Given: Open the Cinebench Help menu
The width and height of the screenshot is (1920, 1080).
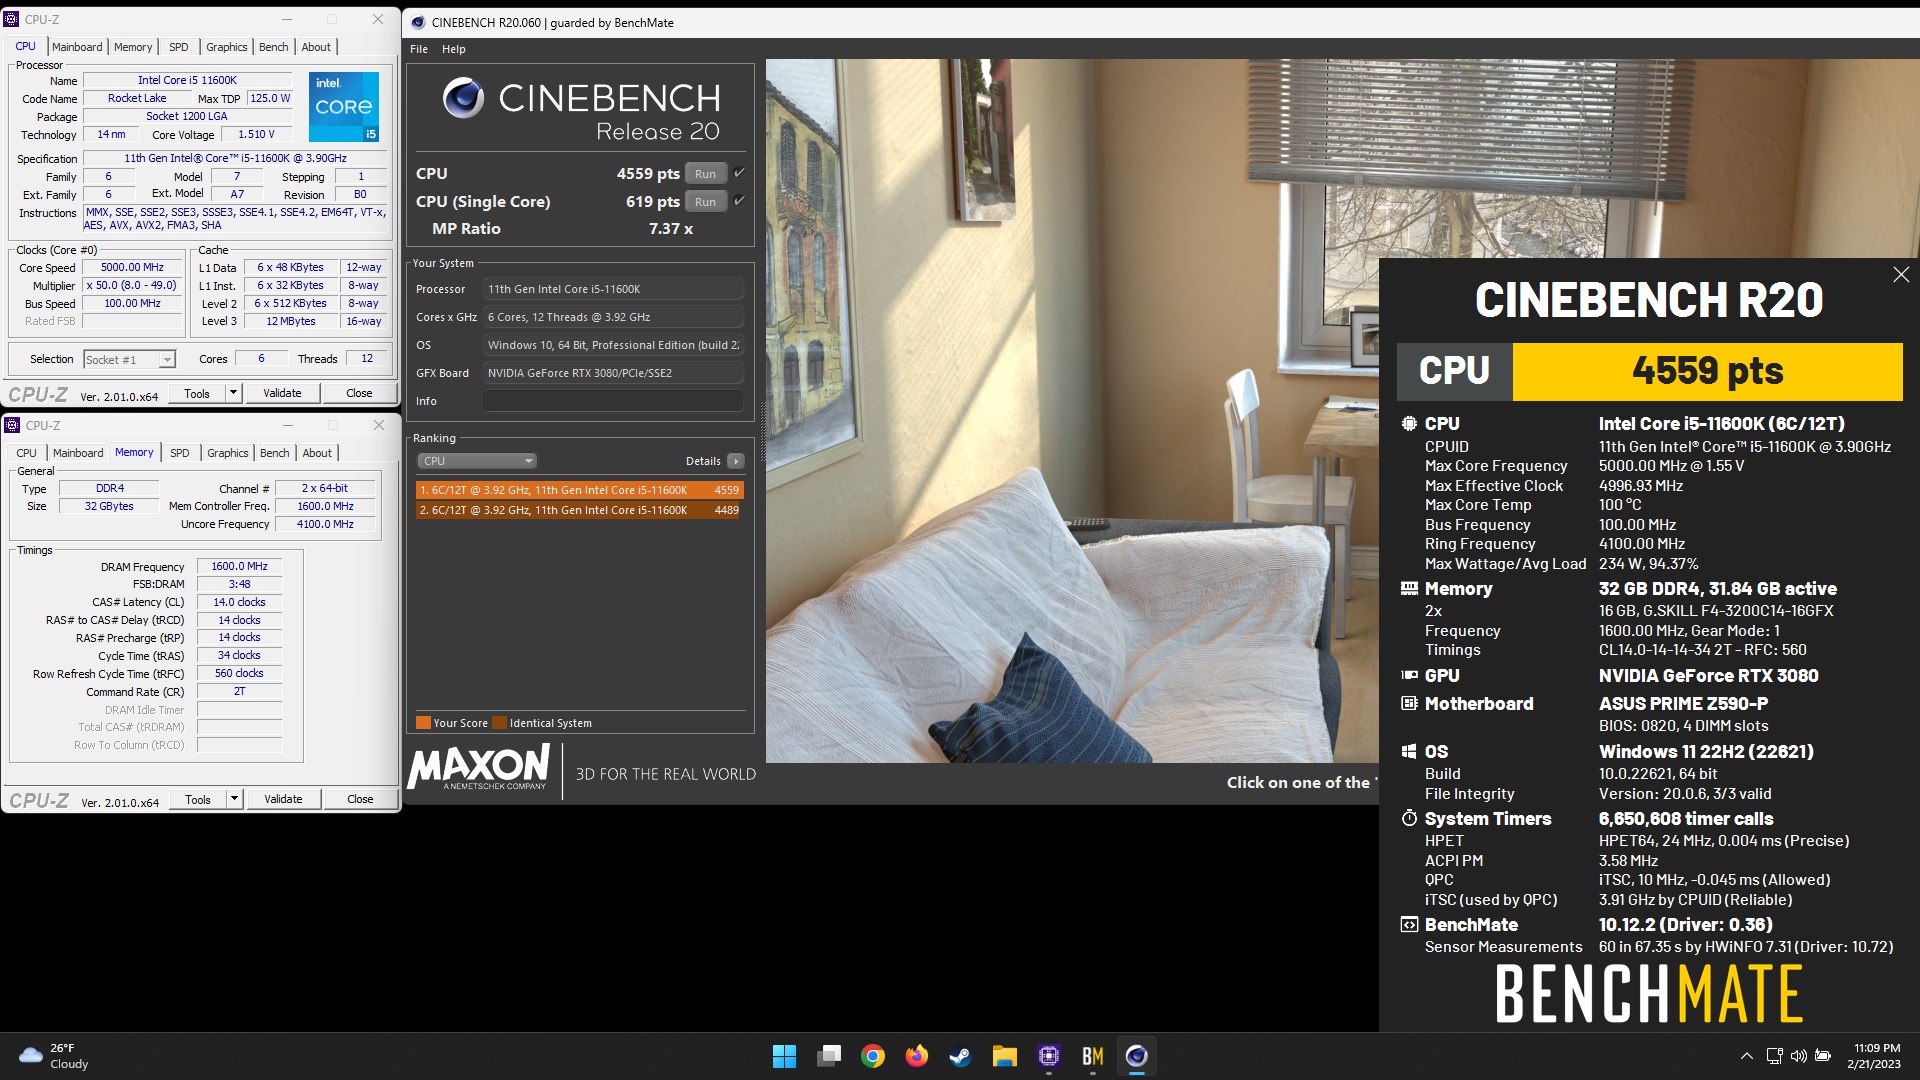Looking at the screenshot, I should pos(454,49).
